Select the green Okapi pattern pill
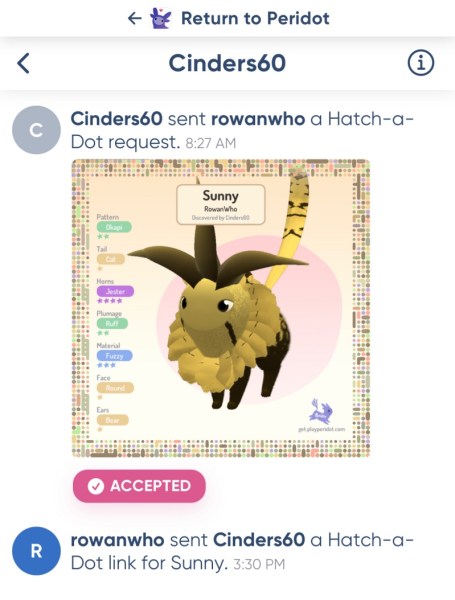The image size is (455, 600). coord(114,227)
